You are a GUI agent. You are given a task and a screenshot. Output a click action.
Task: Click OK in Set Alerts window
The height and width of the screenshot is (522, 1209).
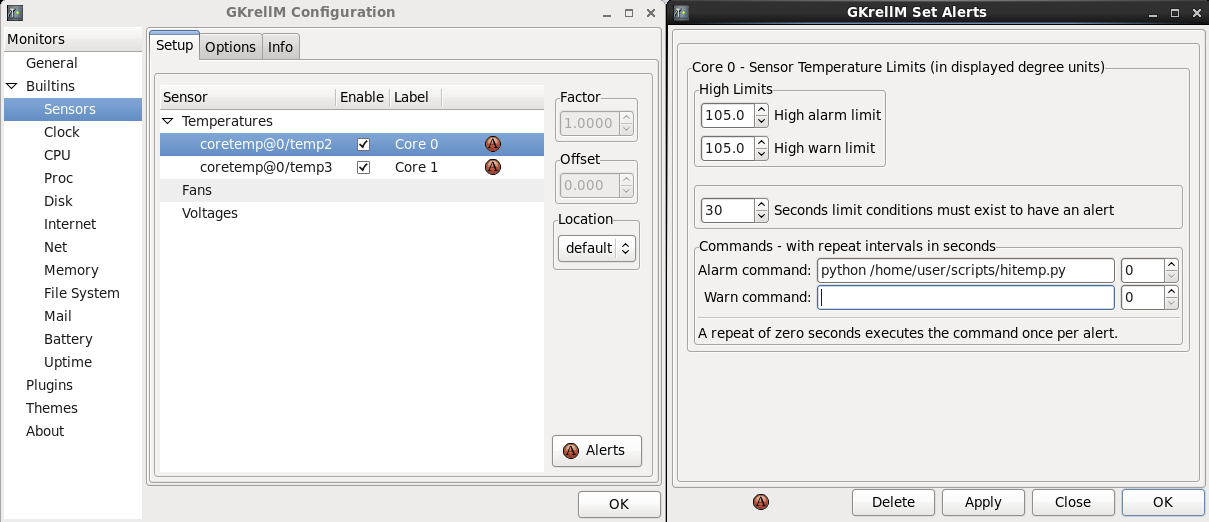point(1163,502)
